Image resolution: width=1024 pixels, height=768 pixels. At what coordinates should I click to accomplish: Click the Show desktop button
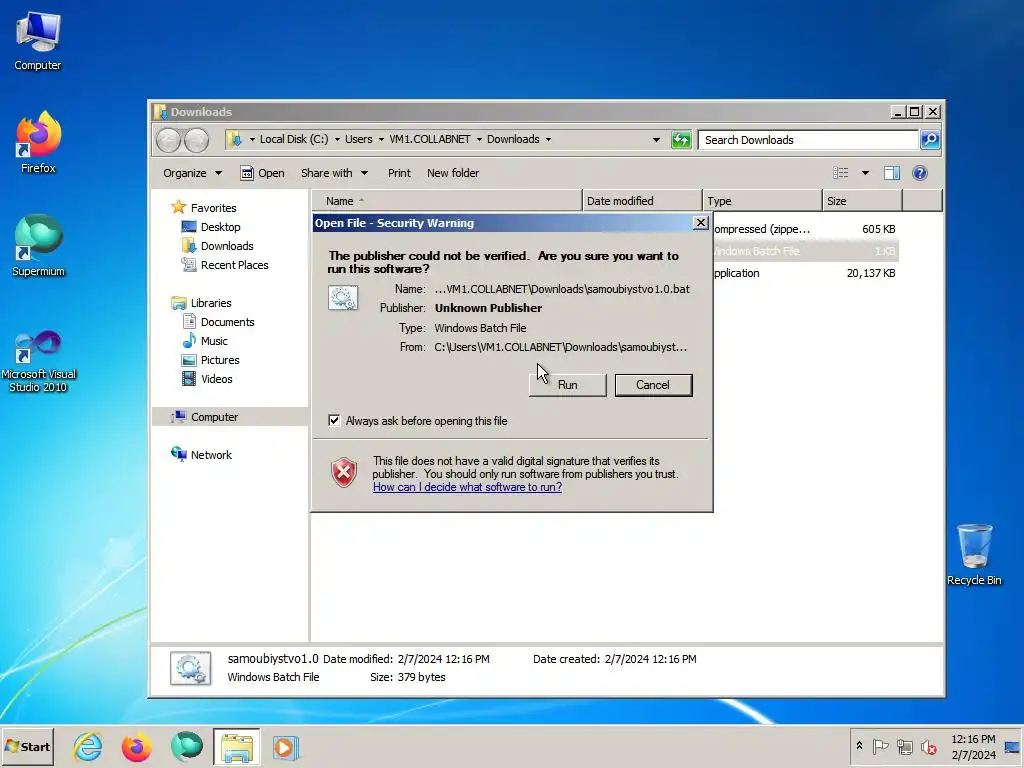(1014, 746)
